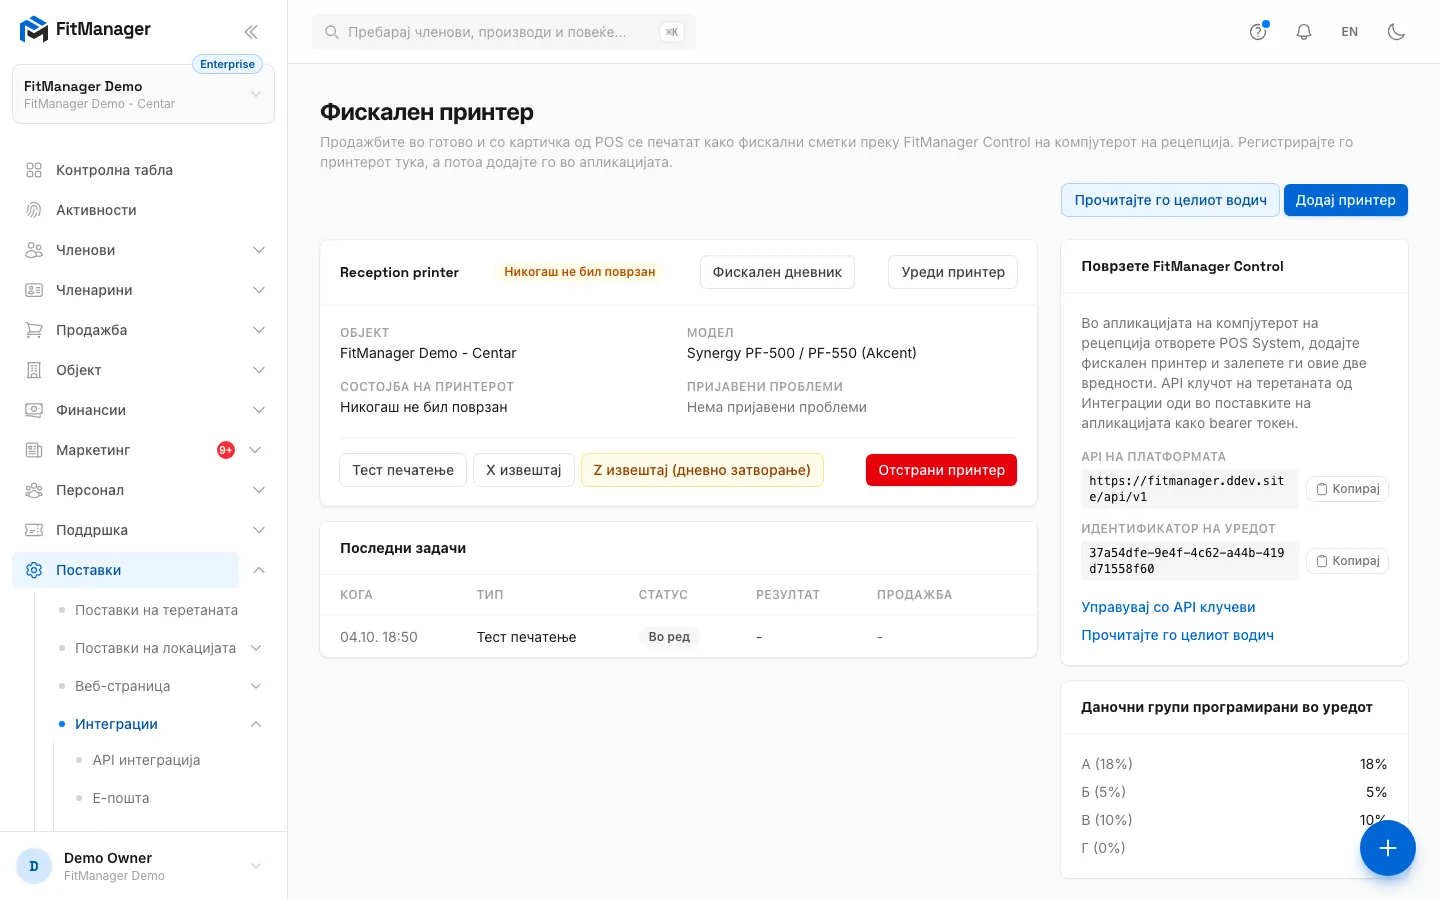1440x900 pixels.
Task: Collapse the Интеграции submenu chevron
Action: click(x=256, y=724)
